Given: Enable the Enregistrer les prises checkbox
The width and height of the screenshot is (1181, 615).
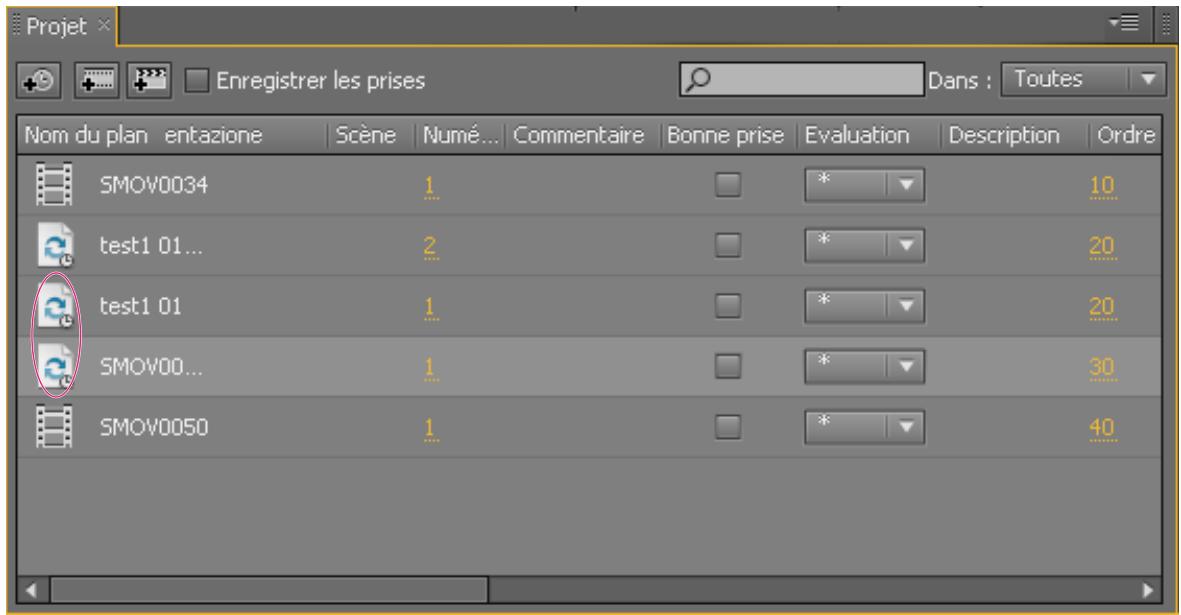Looking at the screenshot, I should [x=197, y=81].
